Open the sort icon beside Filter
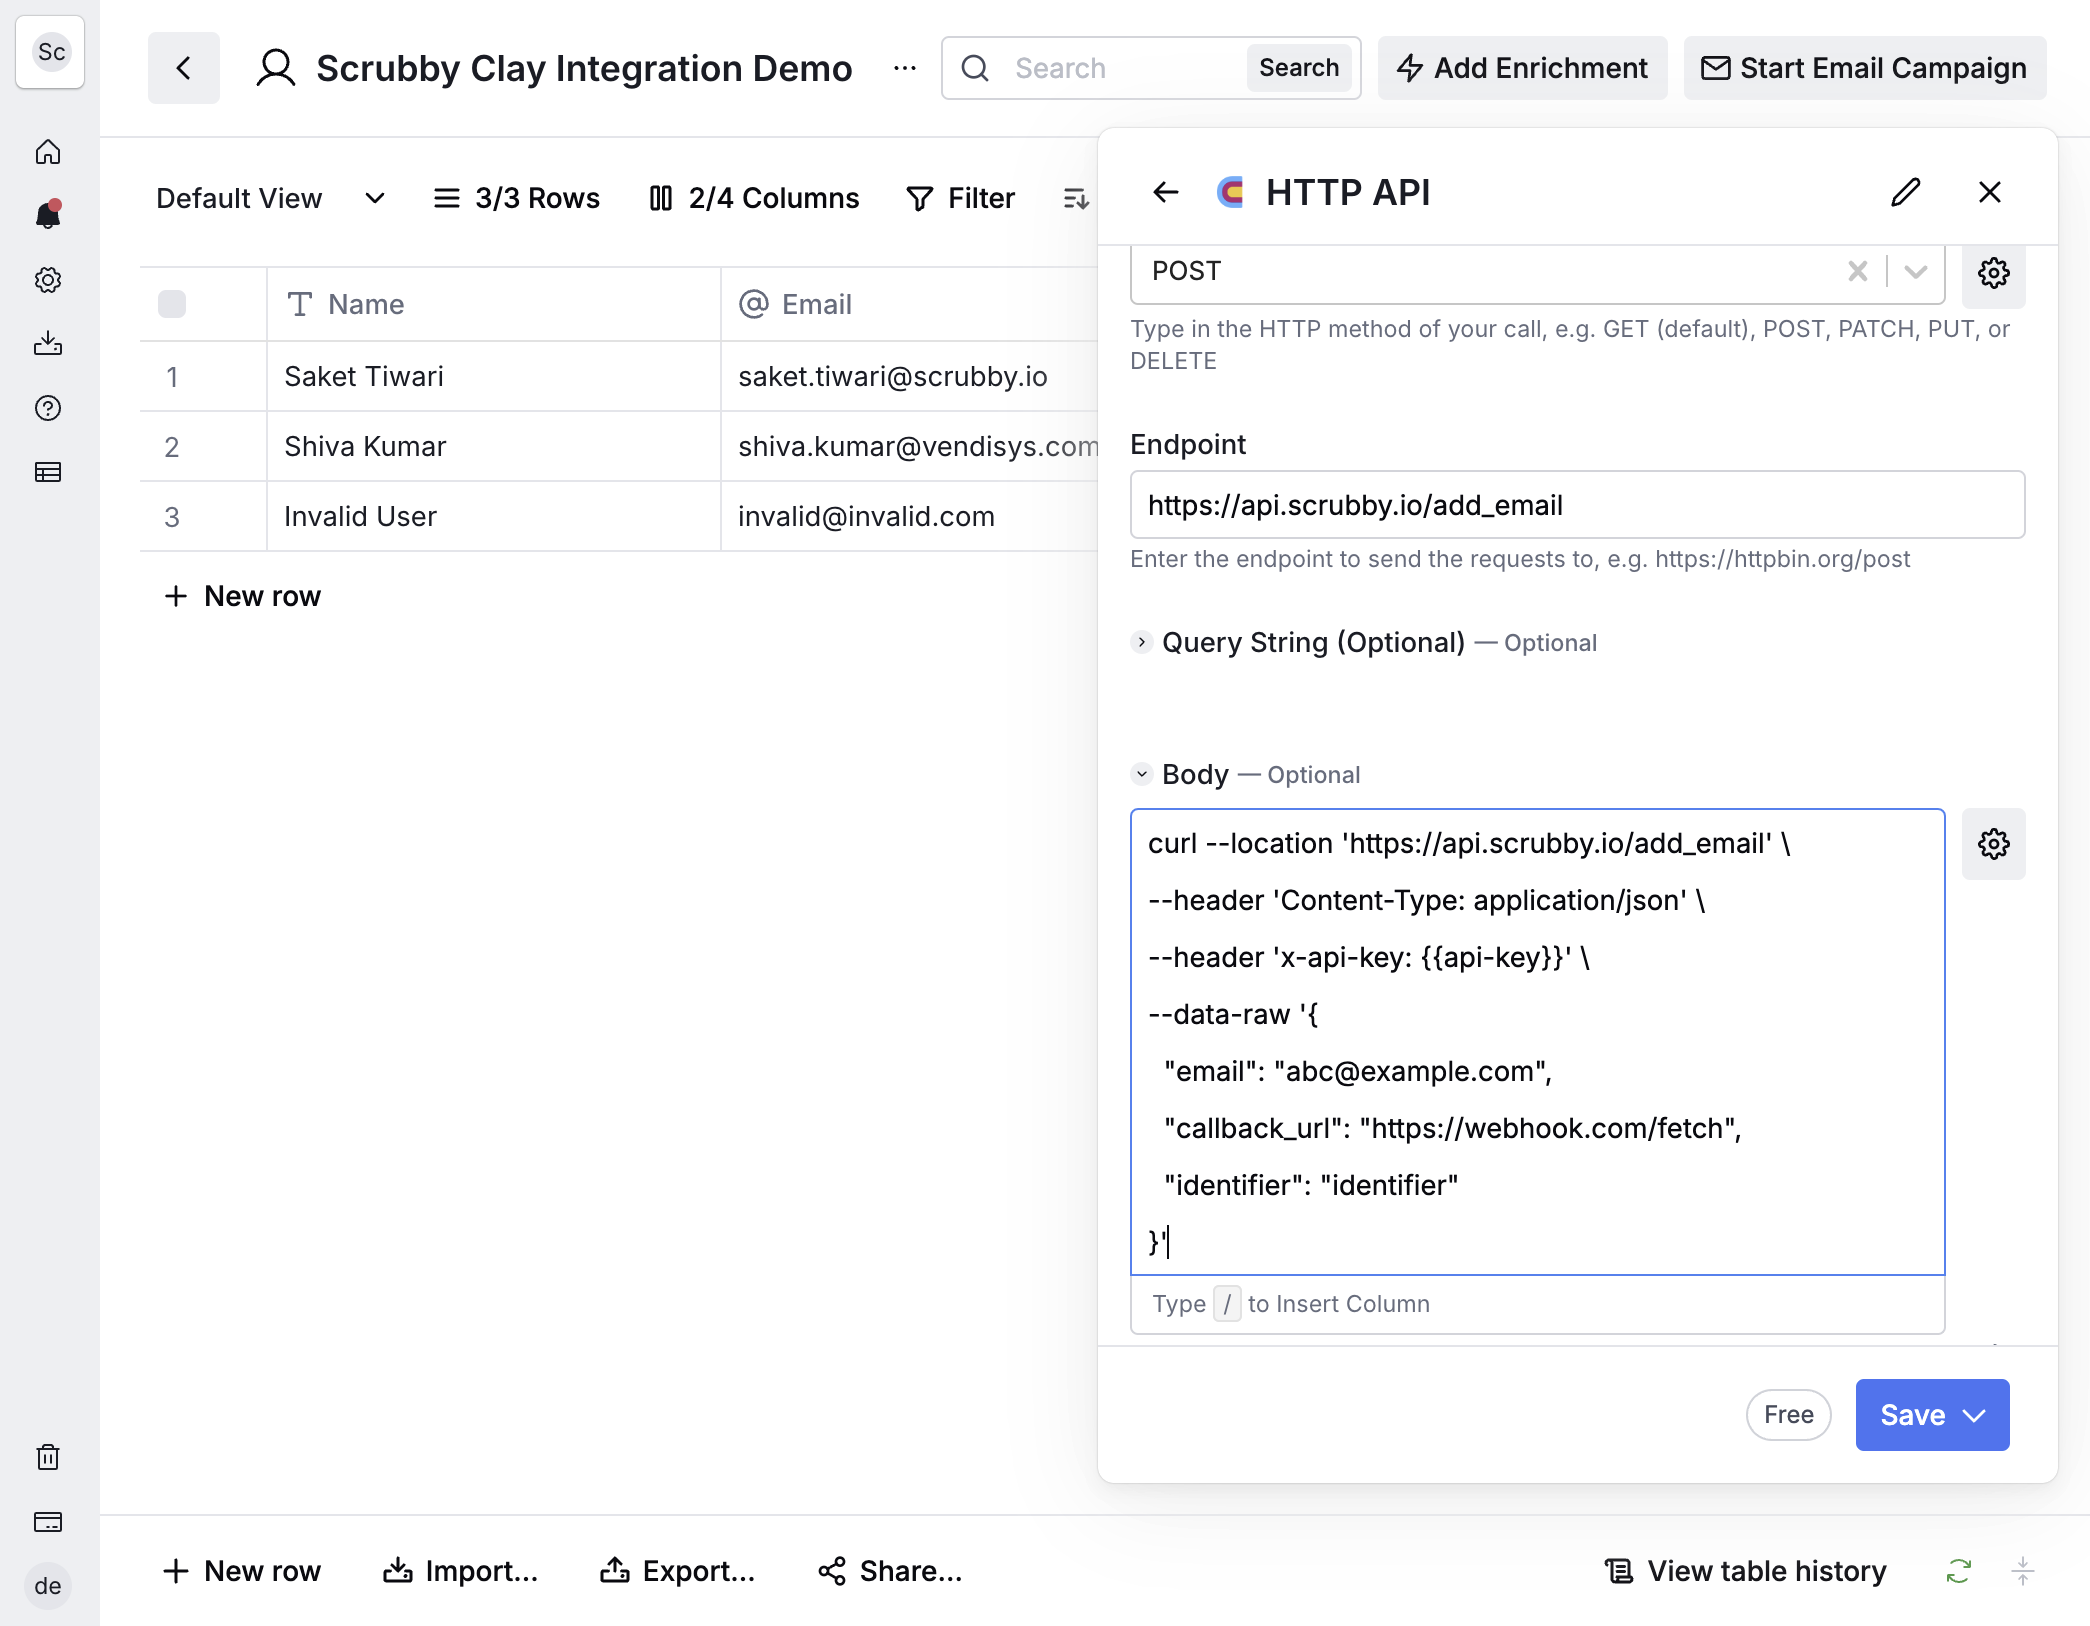 pyautogui.click(x=1076, y=198)
